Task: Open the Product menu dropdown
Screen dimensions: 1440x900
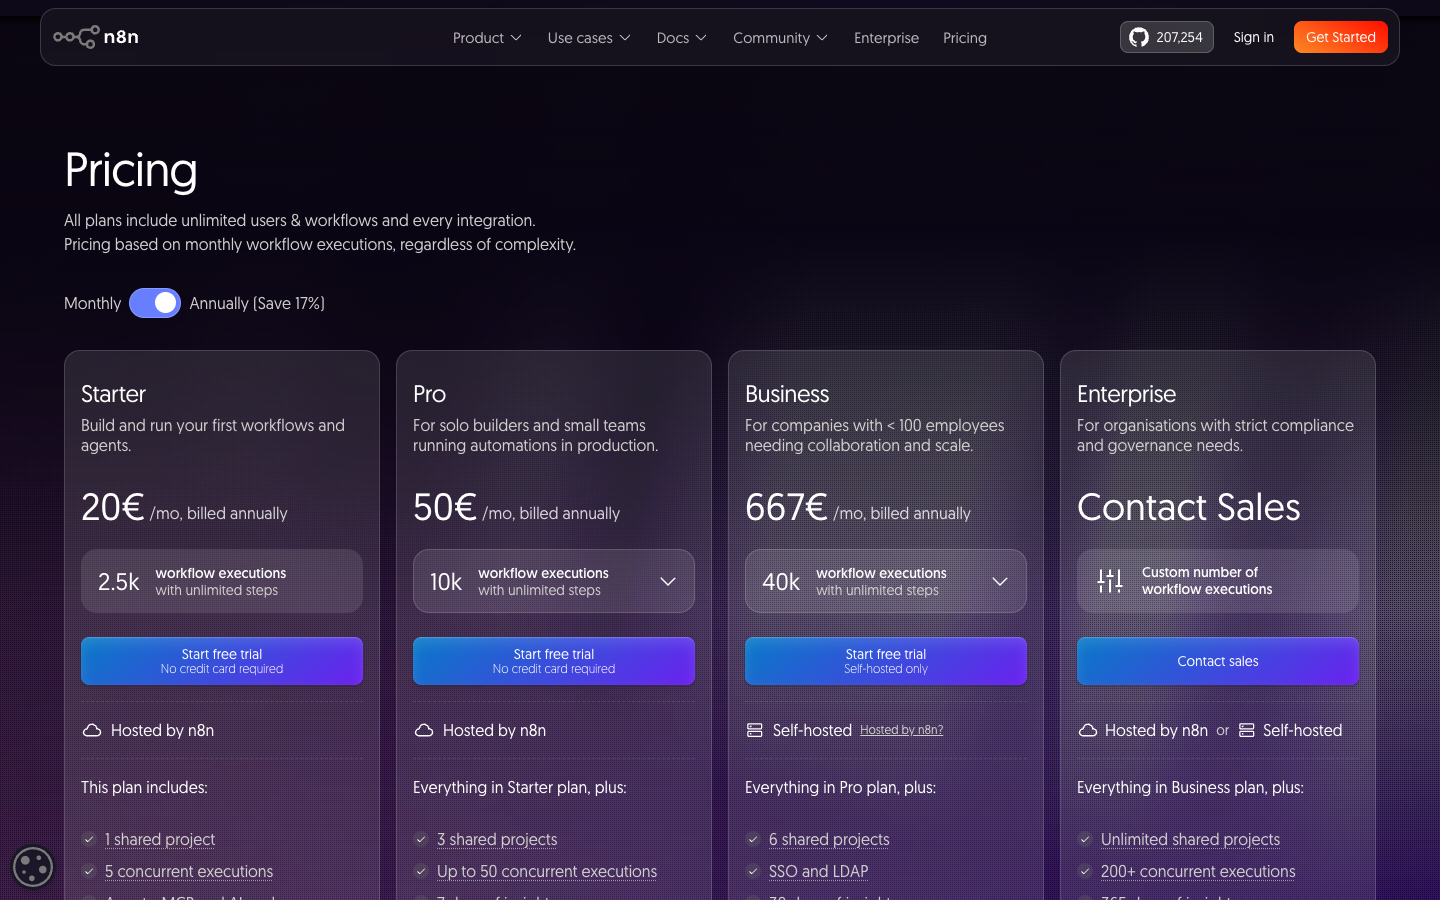Action: click(x=487, y=38)
